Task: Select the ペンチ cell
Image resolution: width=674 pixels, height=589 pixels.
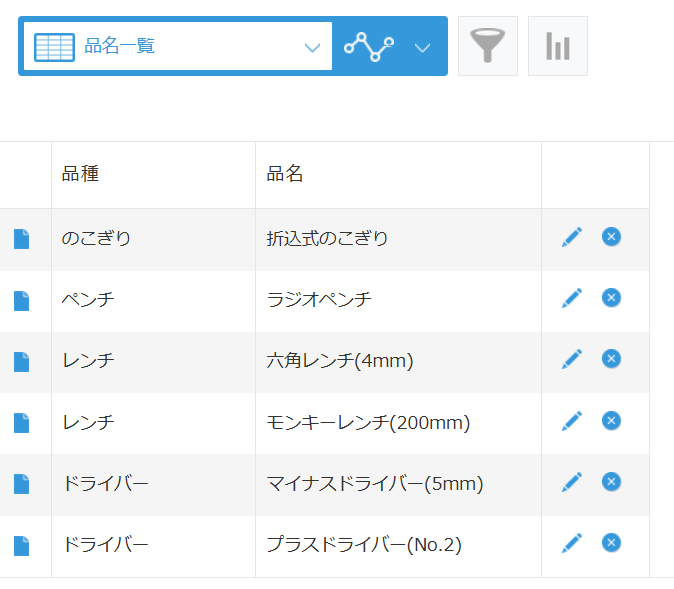Action: point(153,301)
